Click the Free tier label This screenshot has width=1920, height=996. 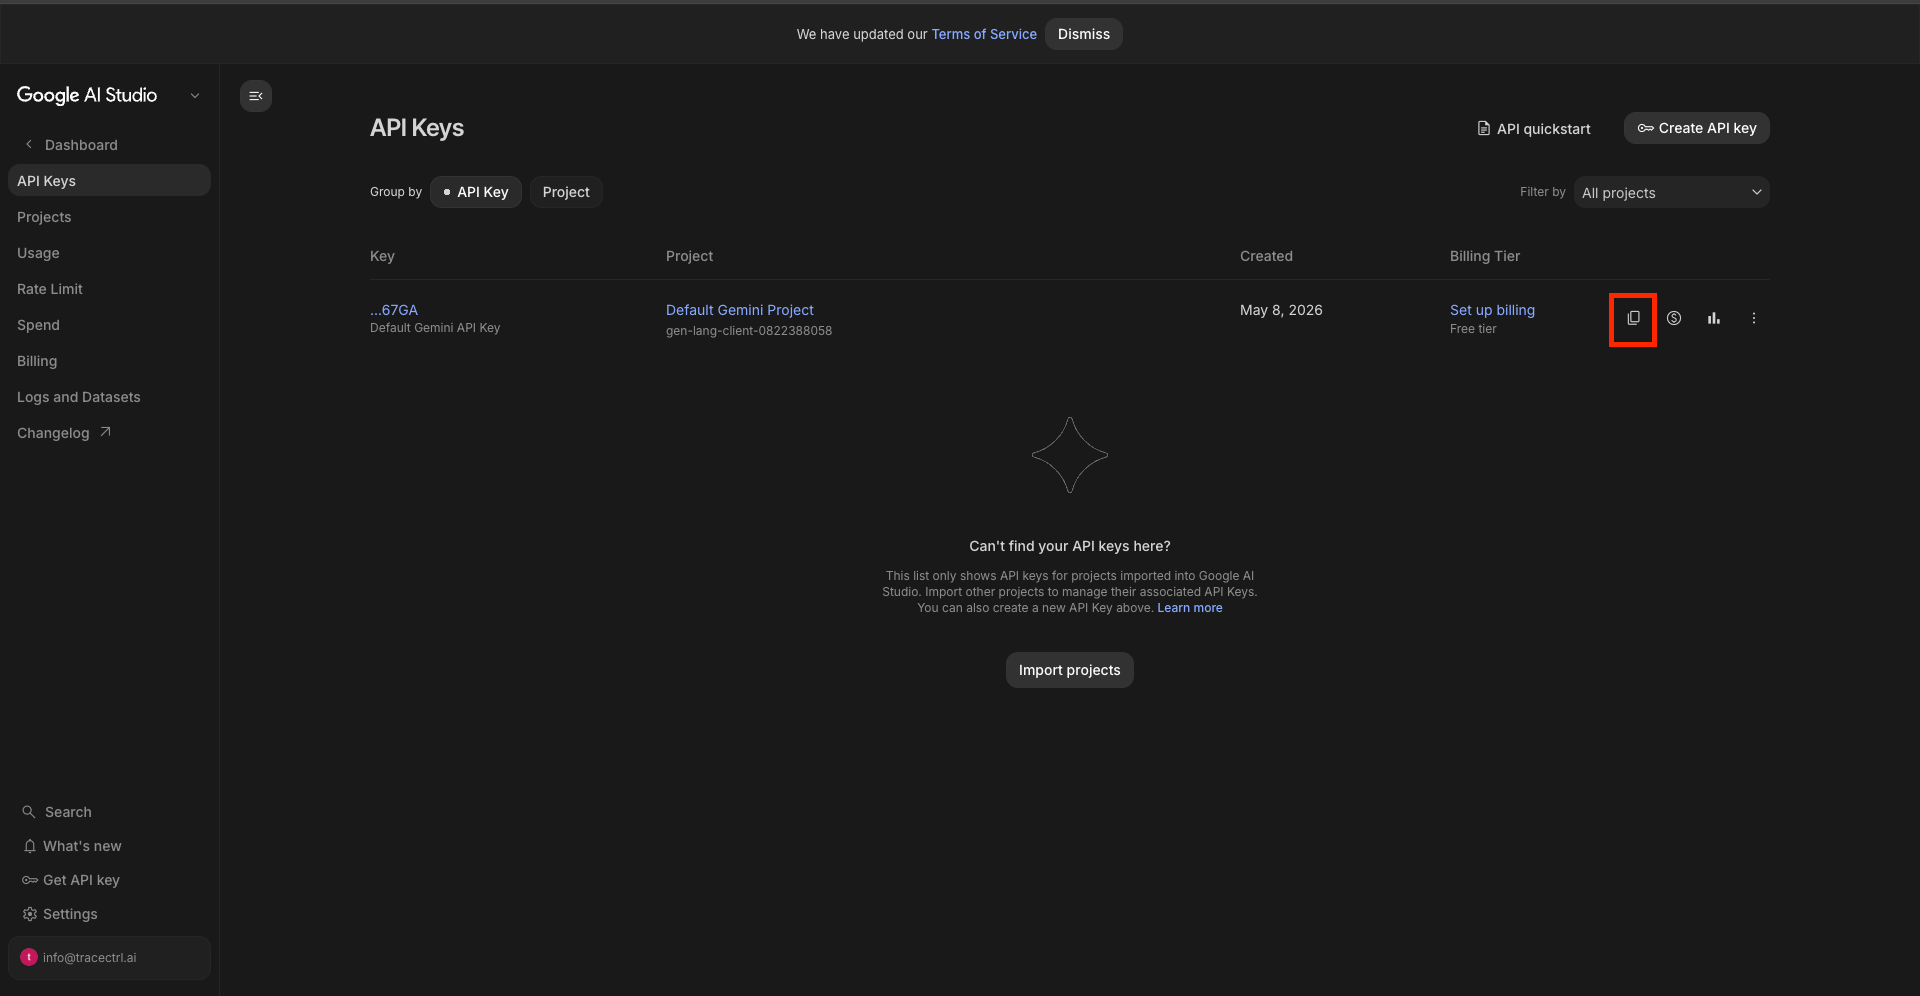coord(1473,329)
